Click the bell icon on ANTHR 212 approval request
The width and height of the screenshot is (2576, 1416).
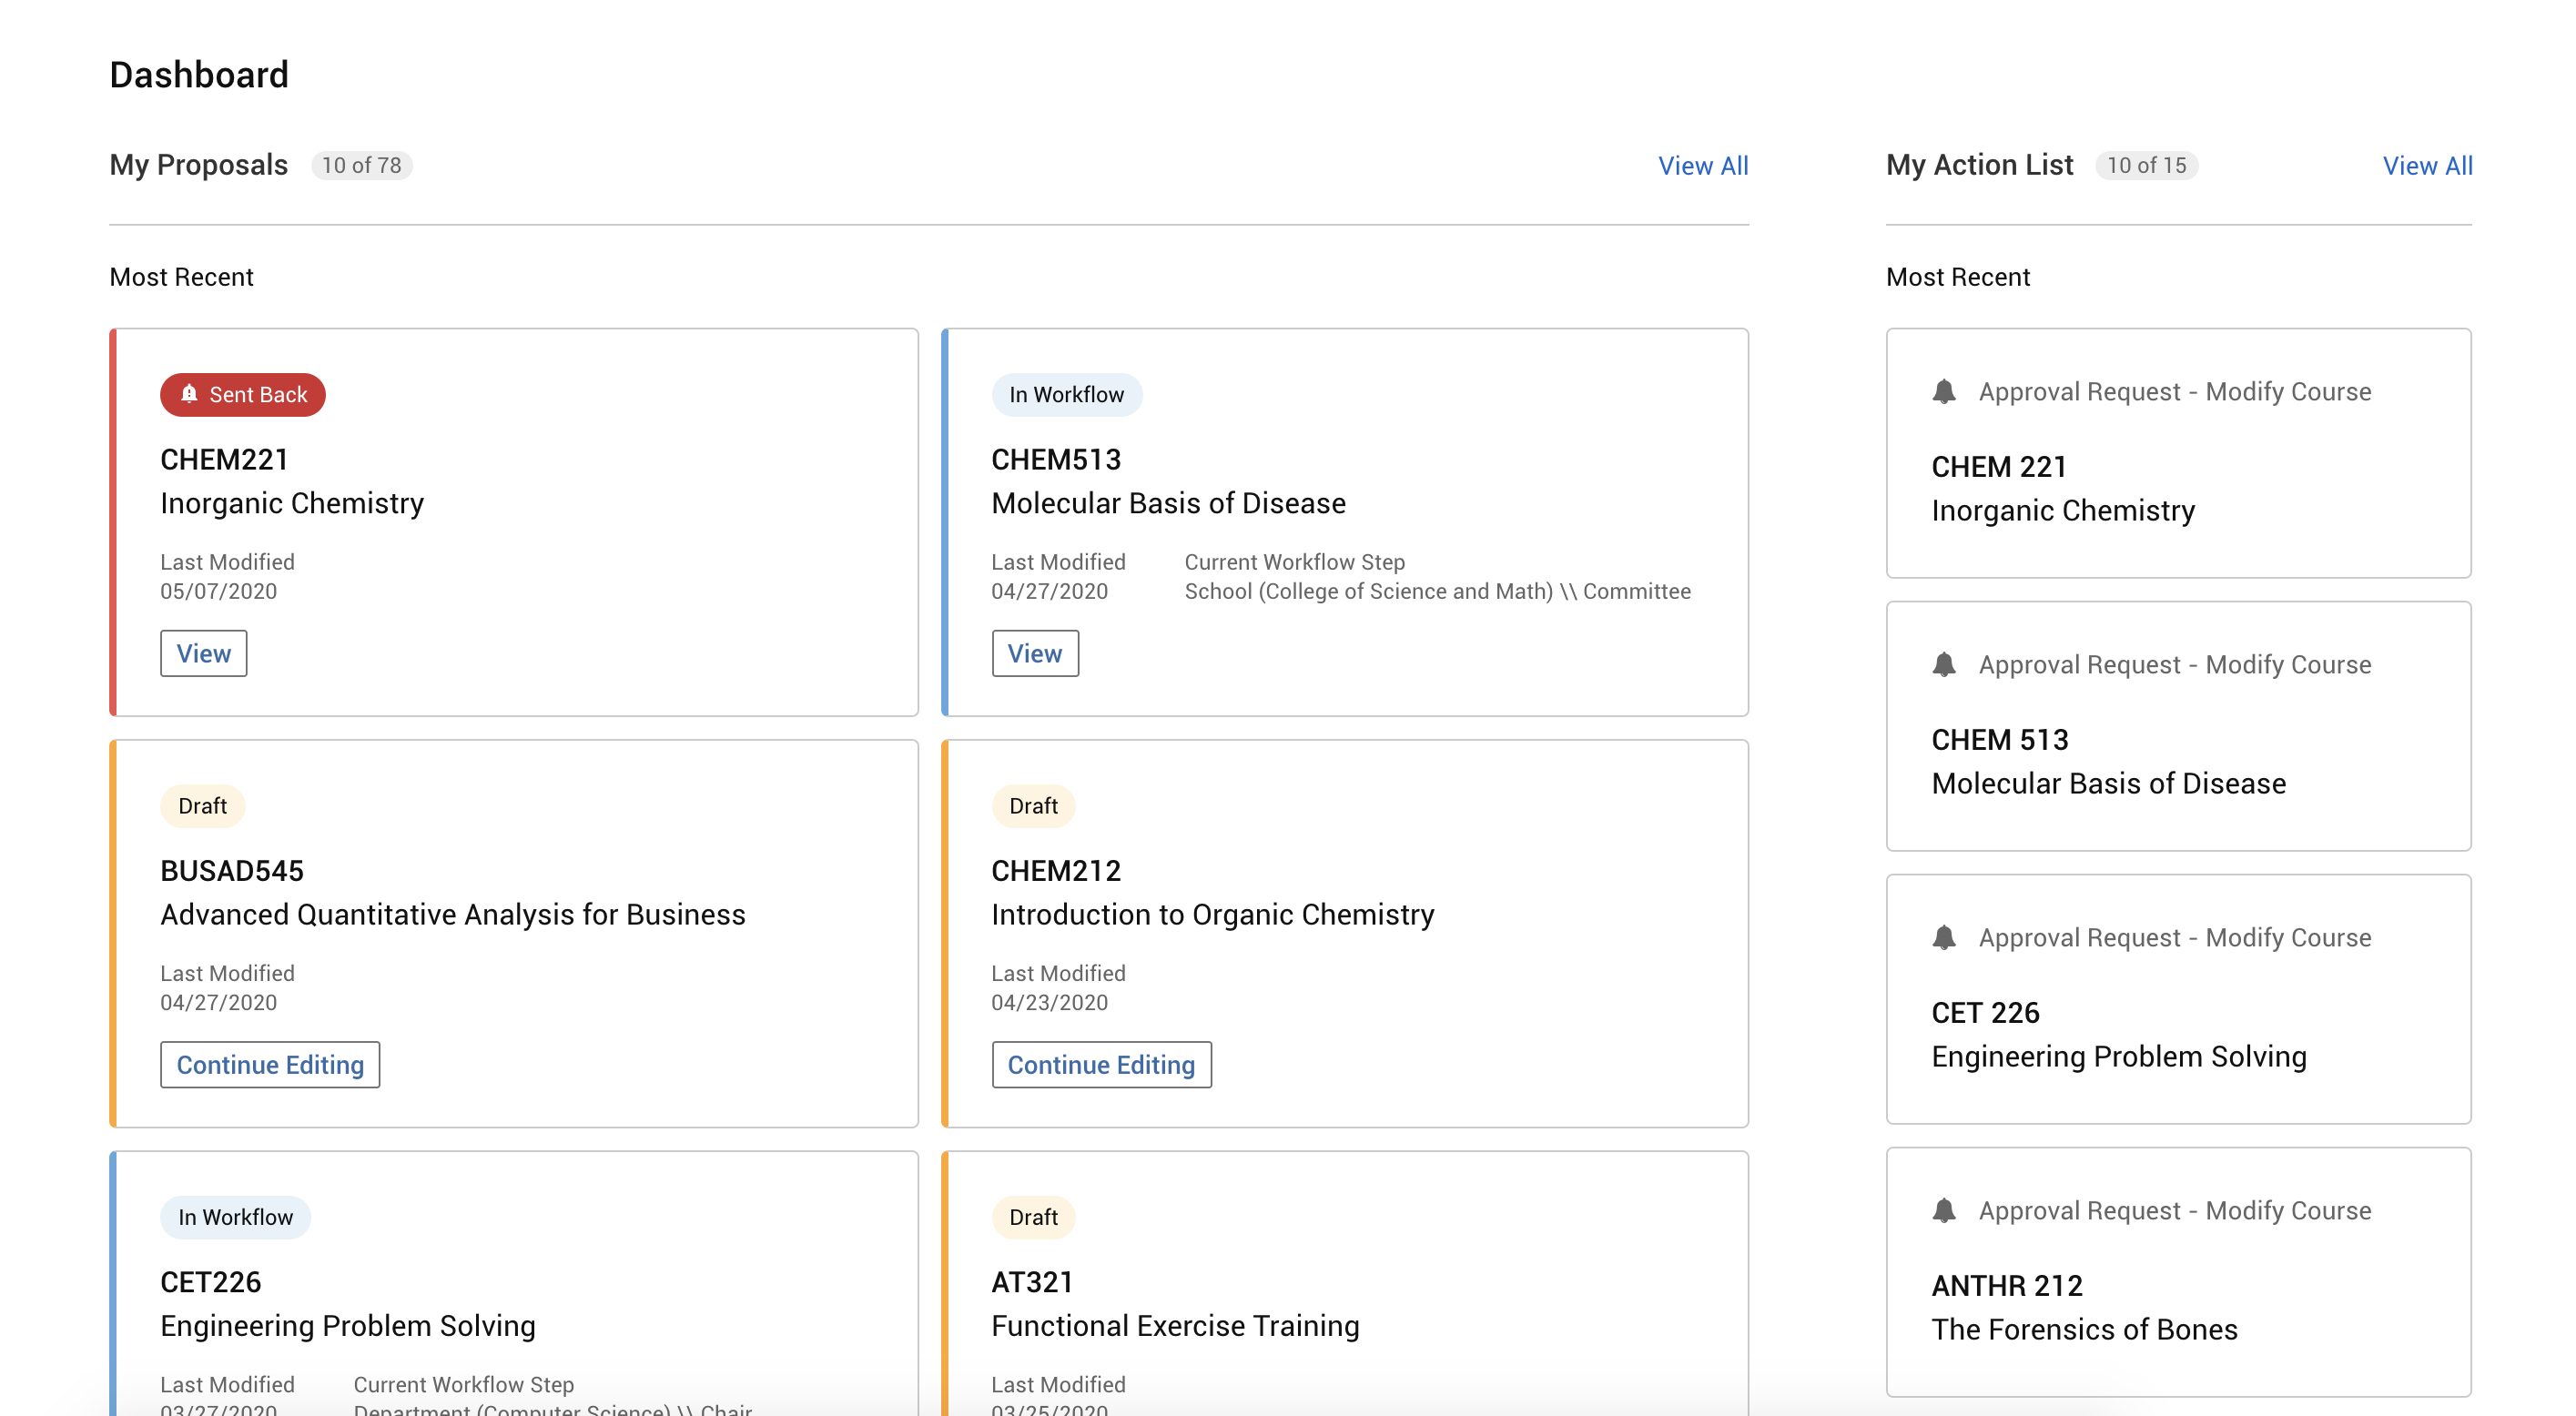point(1944,1210)
